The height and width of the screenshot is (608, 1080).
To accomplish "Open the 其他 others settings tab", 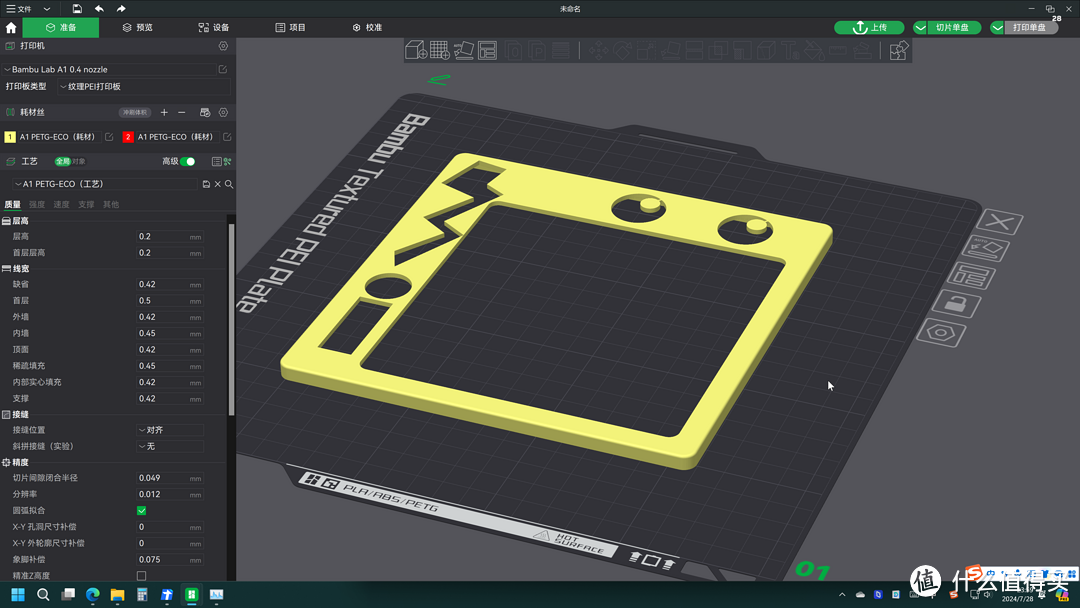I will [x=111, y=205].
